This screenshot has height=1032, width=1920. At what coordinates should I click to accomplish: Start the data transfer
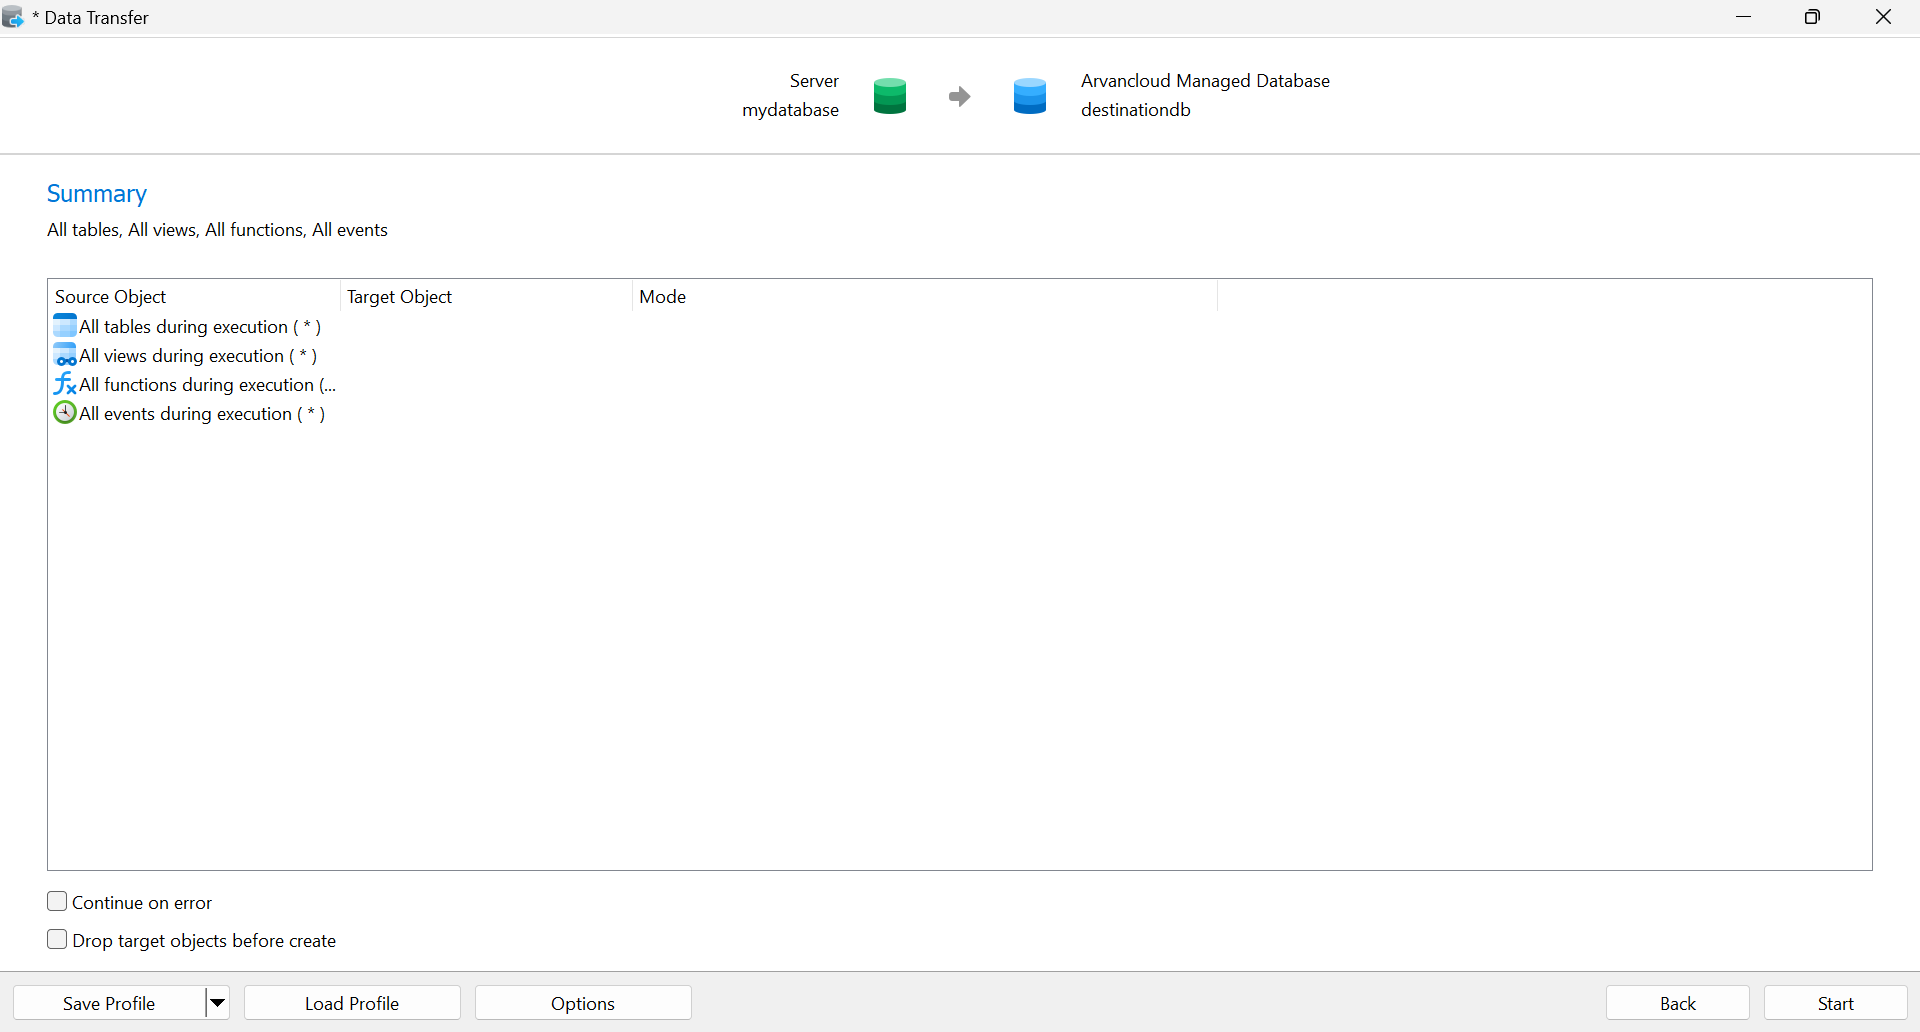click(x=1835, y=1003)
